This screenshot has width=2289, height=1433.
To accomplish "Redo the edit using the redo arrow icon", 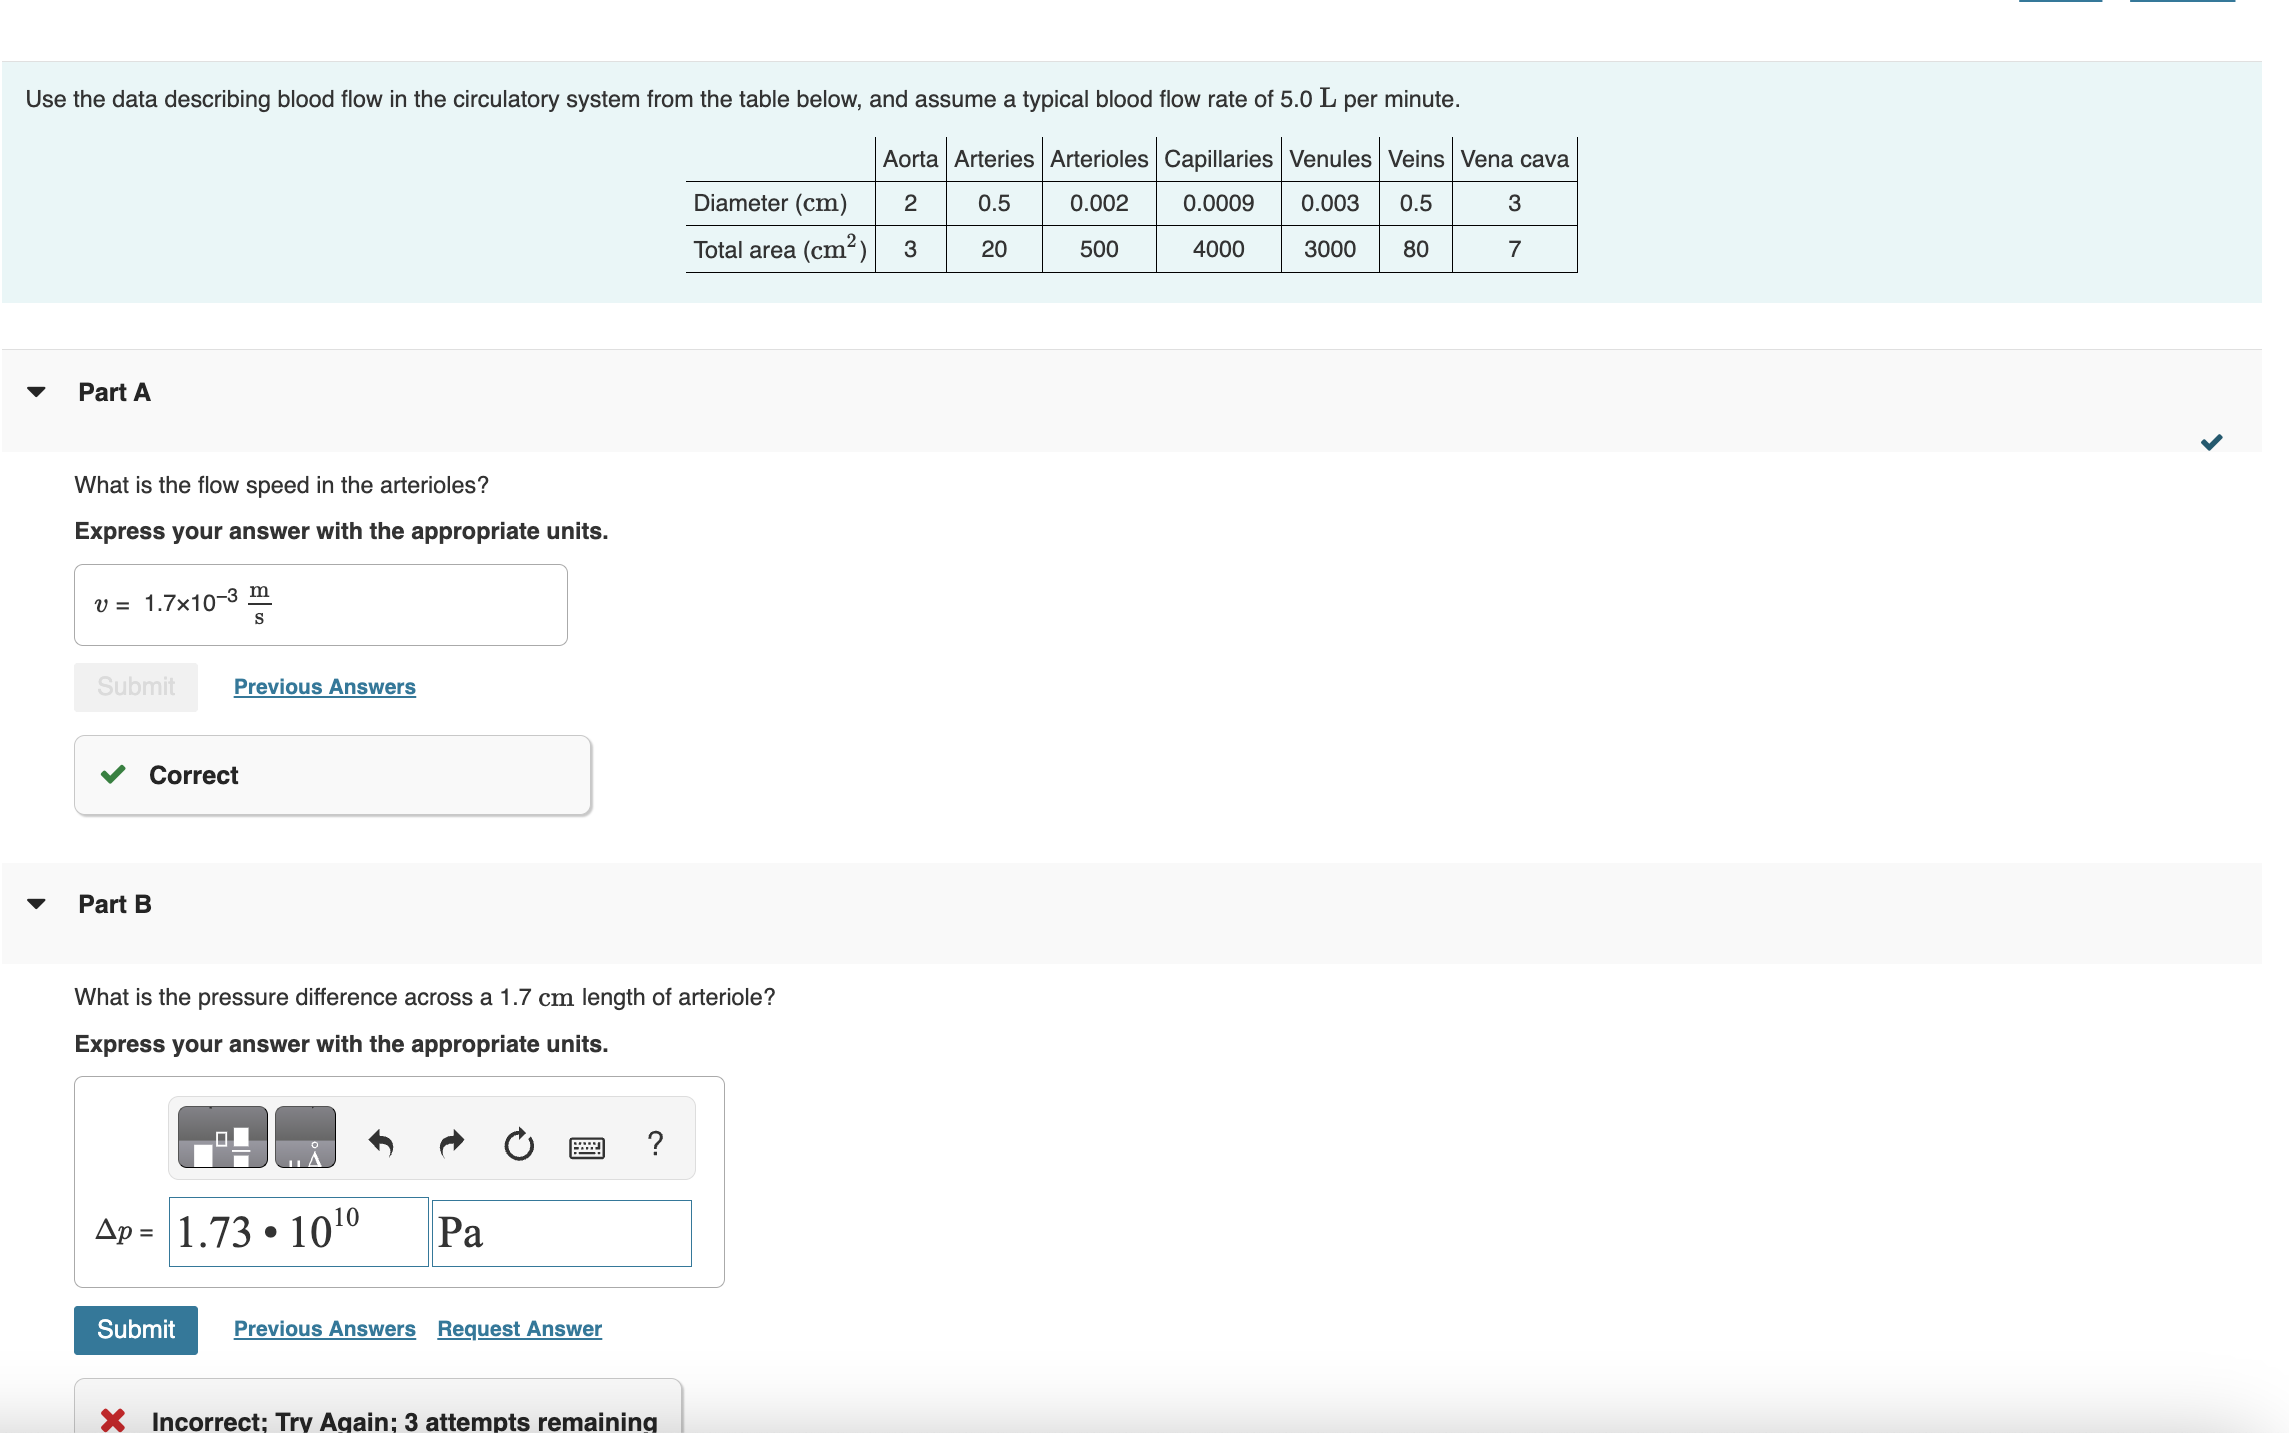I will [x=450, y=1142].
